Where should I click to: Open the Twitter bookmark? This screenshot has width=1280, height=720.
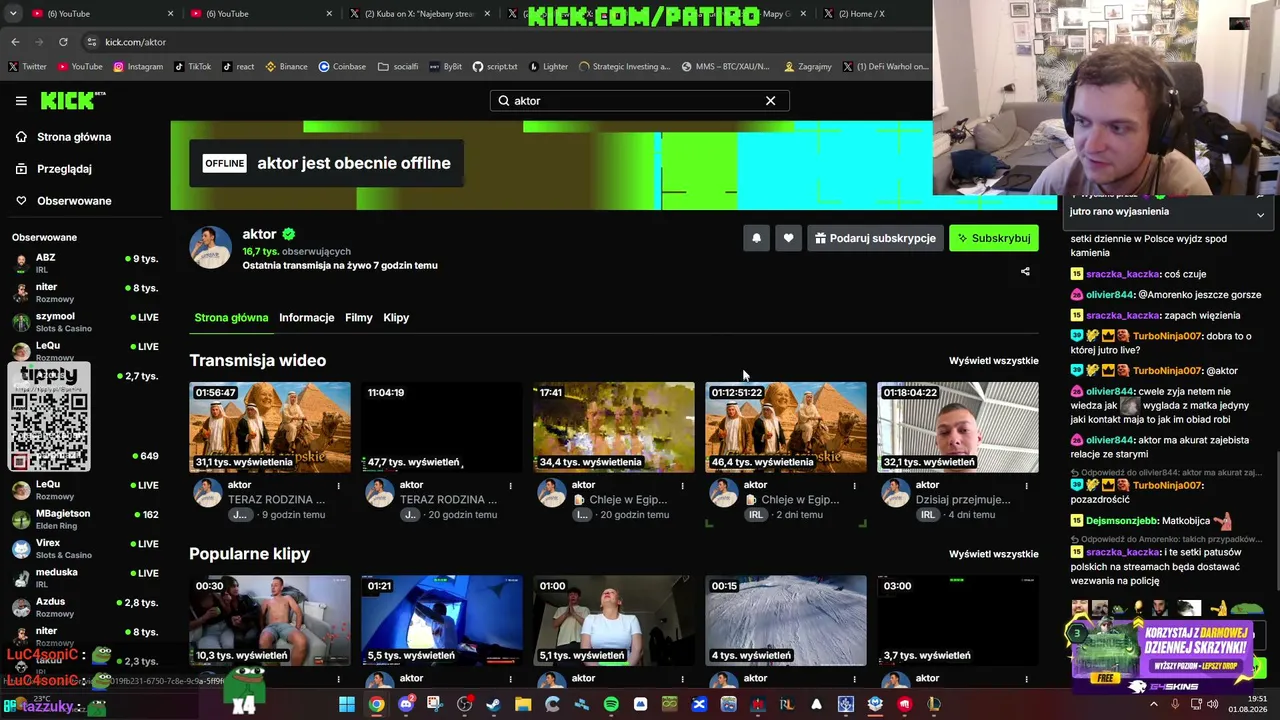tap(28, 67)
